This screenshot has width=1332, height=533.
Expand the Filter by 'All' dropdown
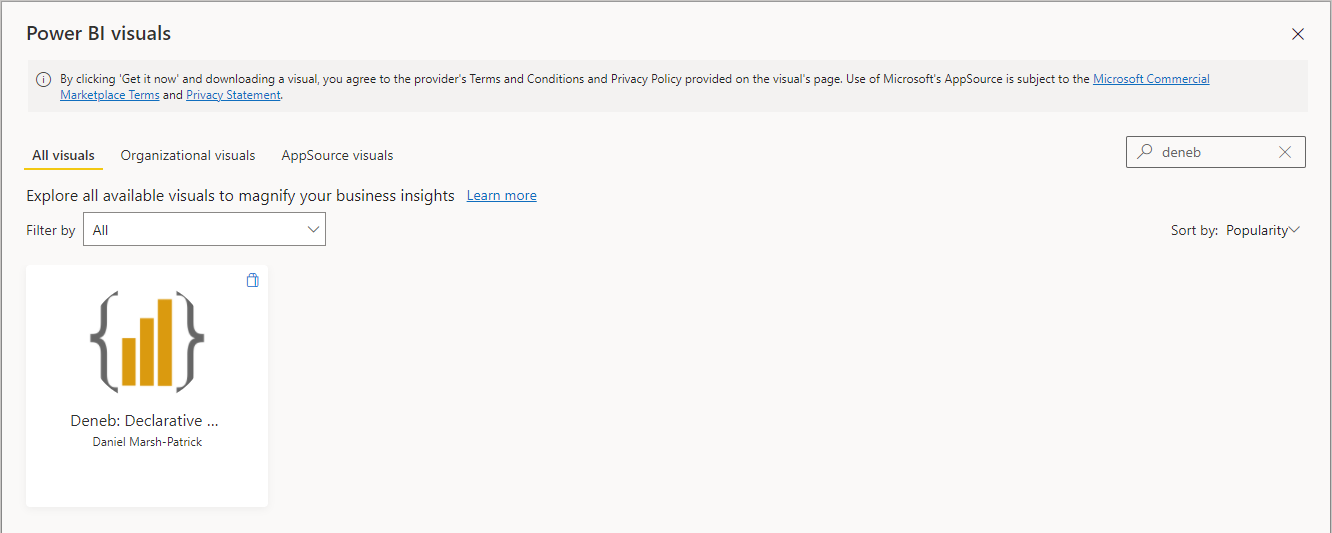pyautogui.click(x=204, y=229)
